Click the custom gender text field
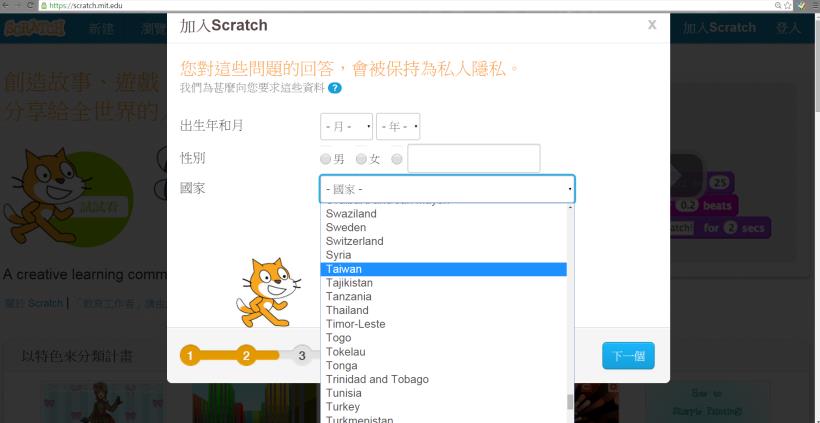This screenshot has height=423, width=820. pos(474,158)
